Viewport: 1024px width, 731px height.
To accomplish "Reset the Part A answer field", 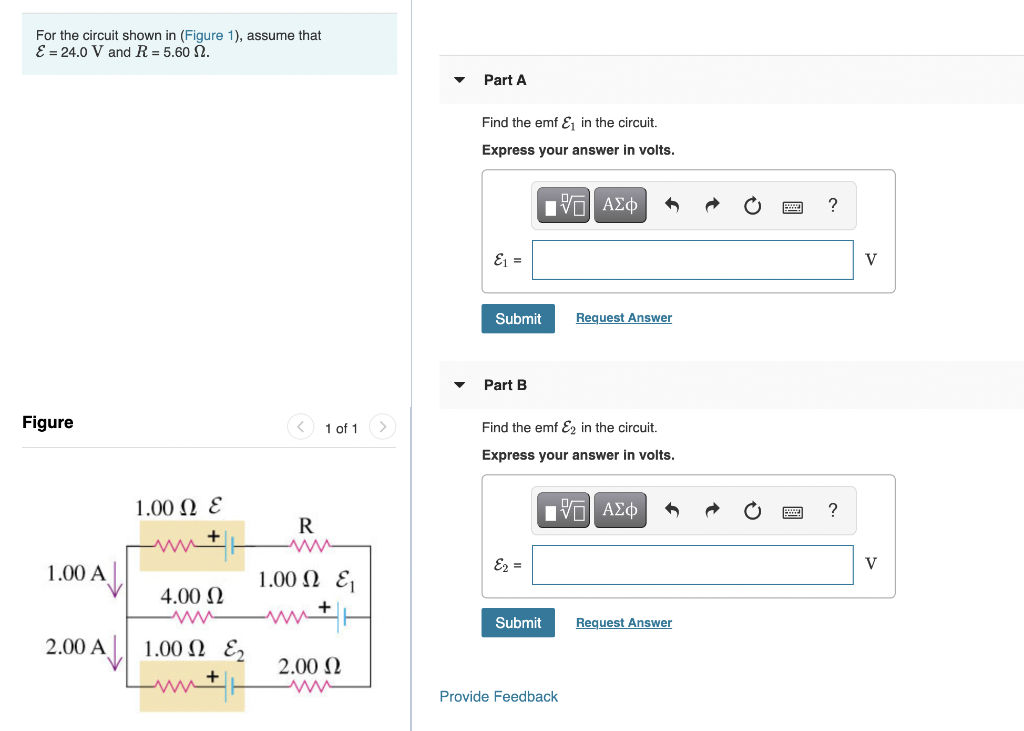I will tap(752, 206).
